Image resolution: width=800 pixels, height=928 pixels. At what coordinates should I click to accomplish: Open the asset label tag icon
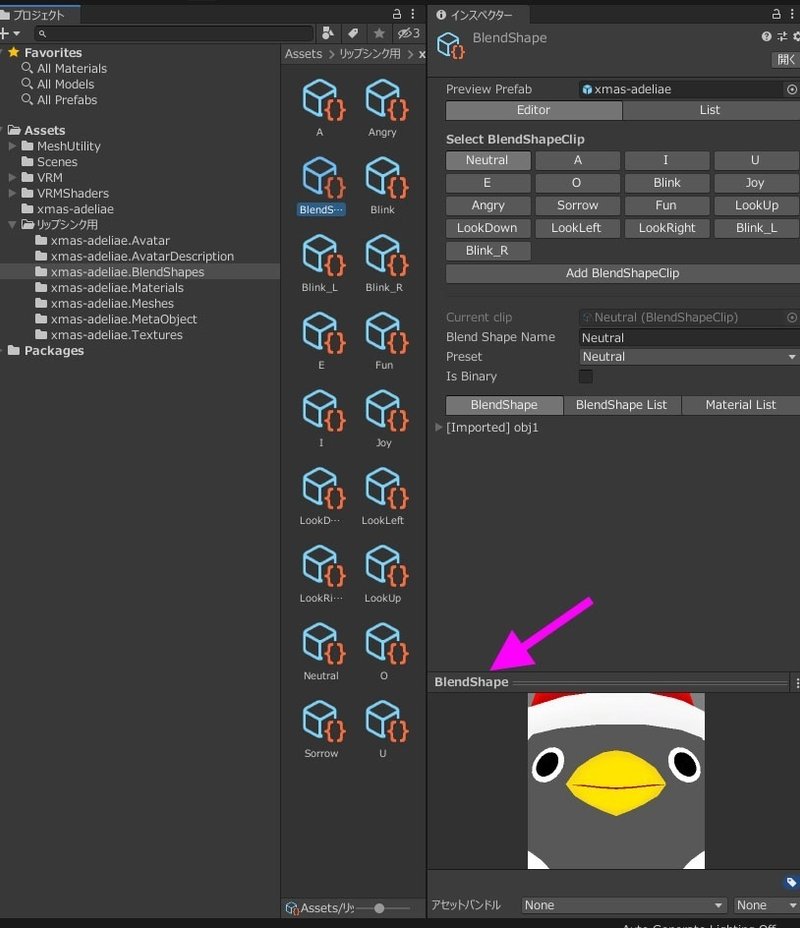(x=791, y=882)
